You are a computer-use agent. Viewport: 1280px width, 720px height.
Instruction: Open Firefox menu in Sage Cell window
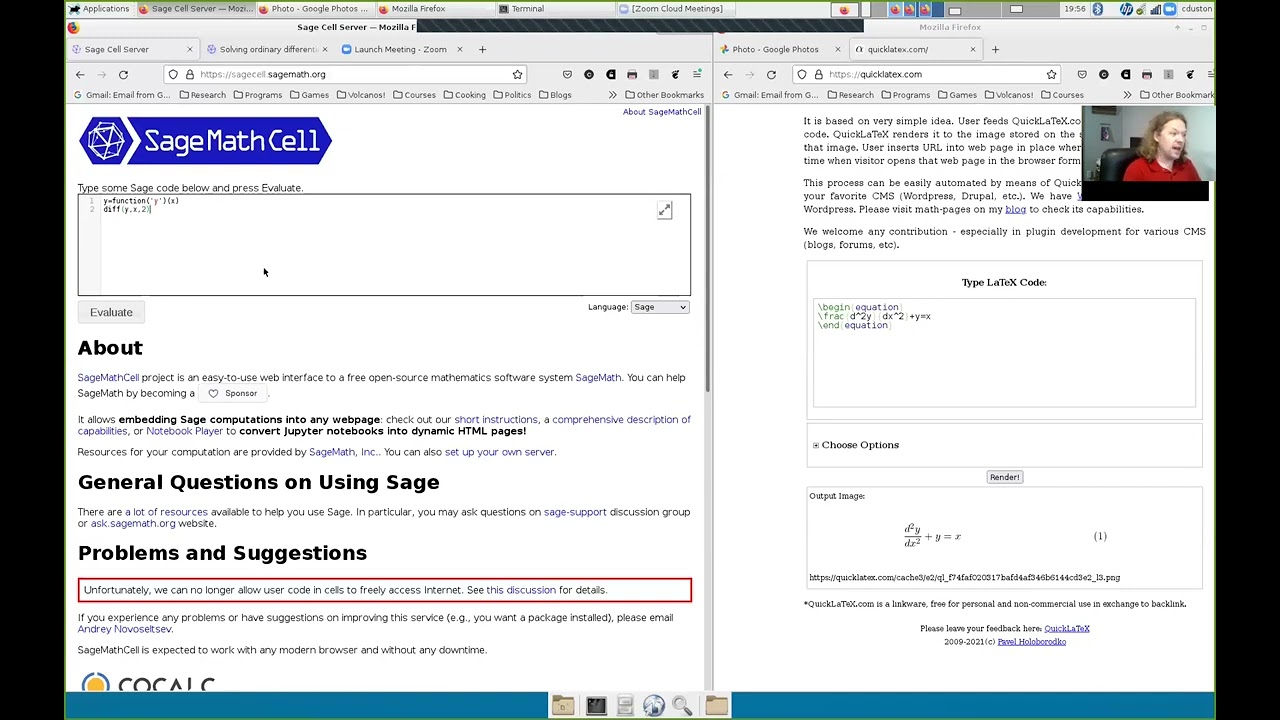click(x=697, y=74)
